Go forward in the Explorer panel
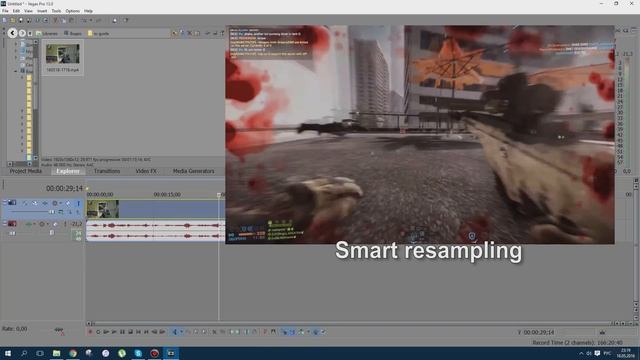This screenshot has width=640, height=360. (x=22, y=33)
